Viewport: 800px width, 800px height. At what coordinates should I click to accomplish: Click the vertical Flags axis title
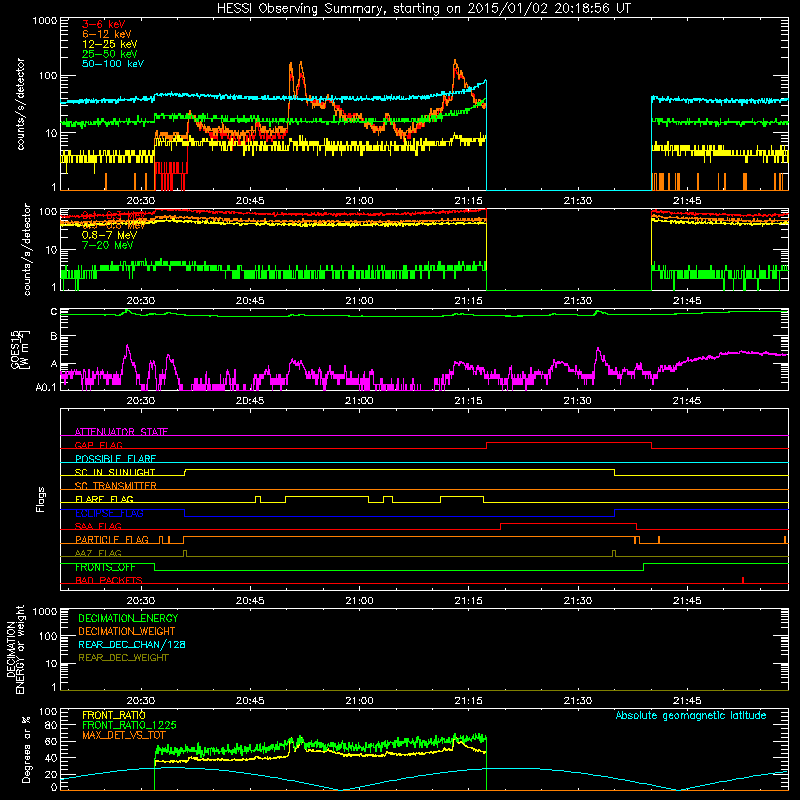41,499
